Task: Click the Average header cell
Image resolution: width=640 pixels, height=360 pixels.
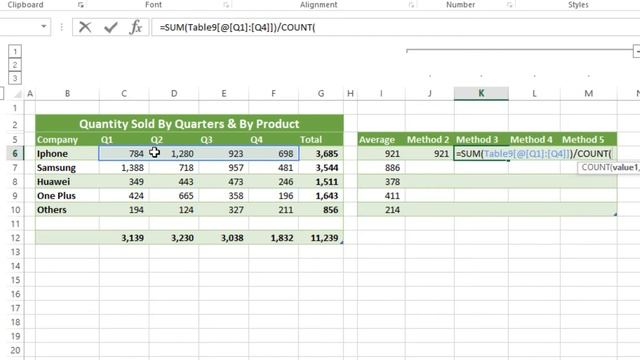Action: point(381,140)
